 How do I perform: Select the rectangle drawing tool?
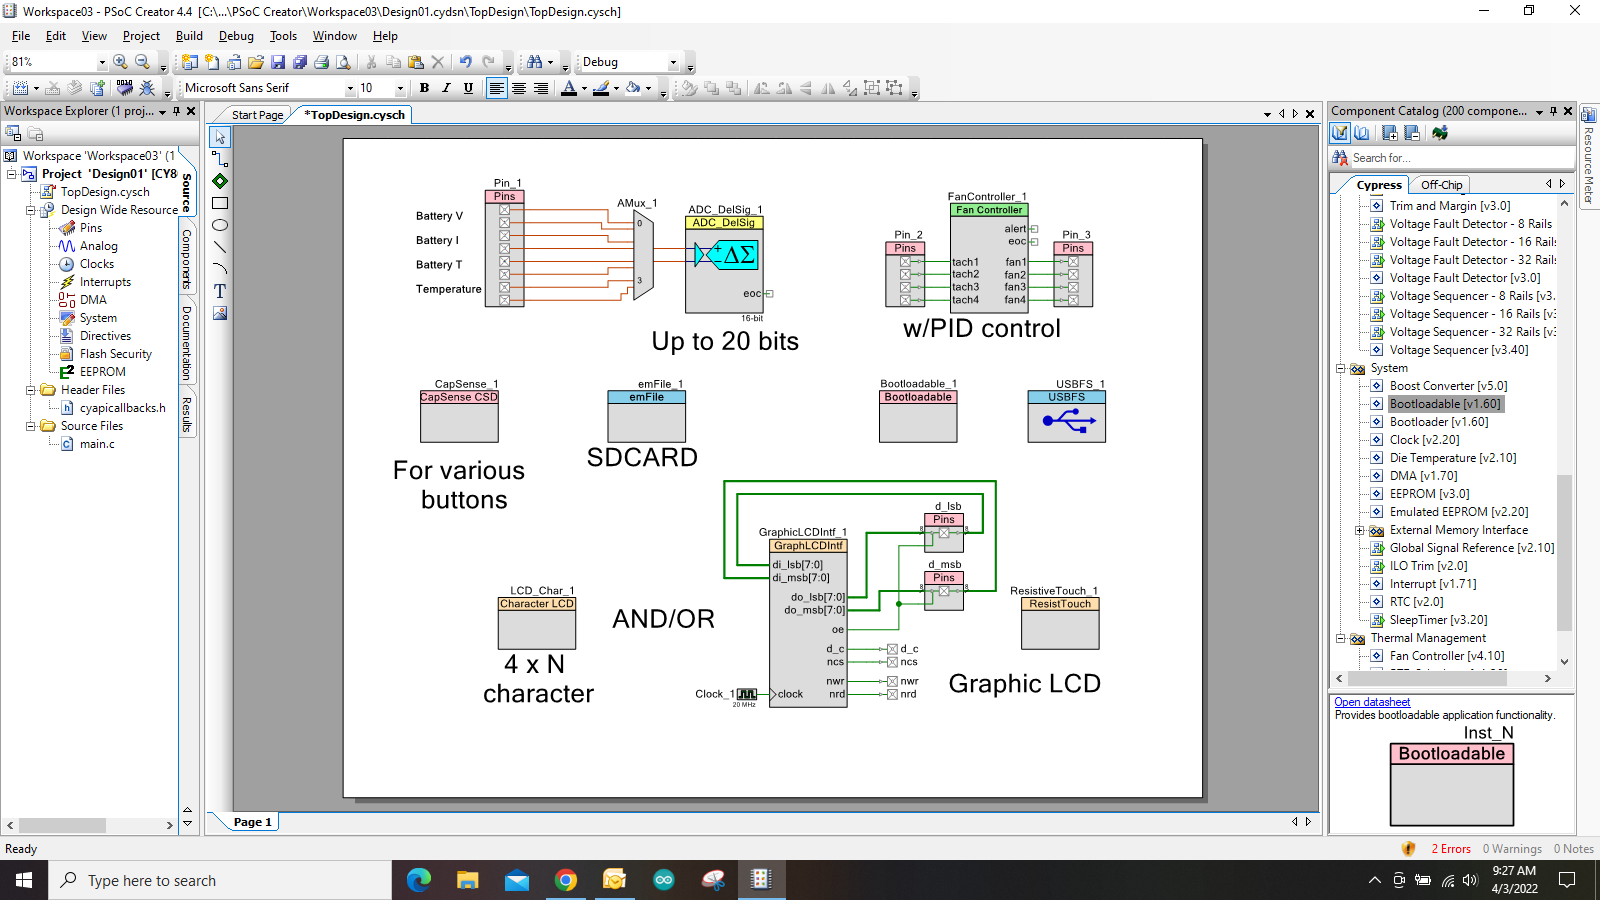pyautogui.click(x=220, y=203)
